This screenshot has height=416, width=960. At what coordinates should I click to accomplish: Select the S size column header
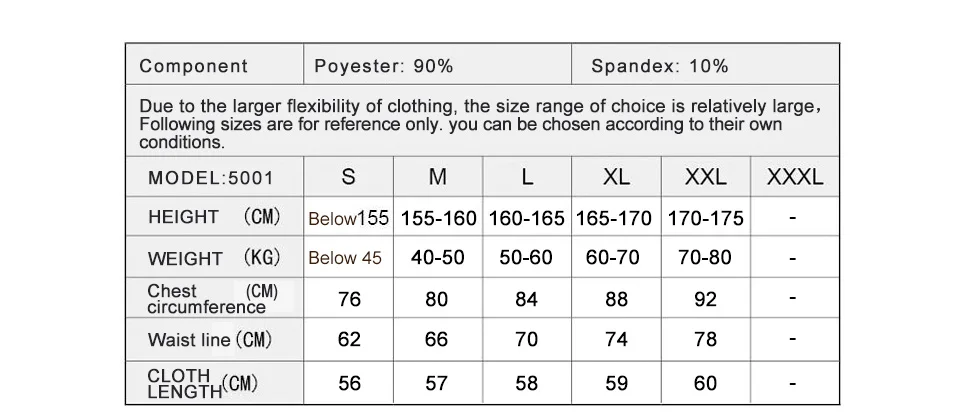[x=348, y=177]
